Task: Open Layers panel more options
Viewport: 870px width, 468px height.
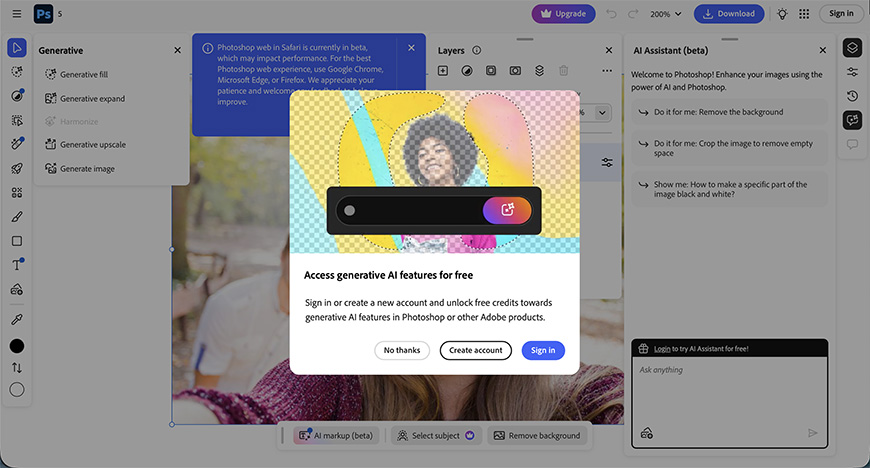Action: click(x=607, y=71)
